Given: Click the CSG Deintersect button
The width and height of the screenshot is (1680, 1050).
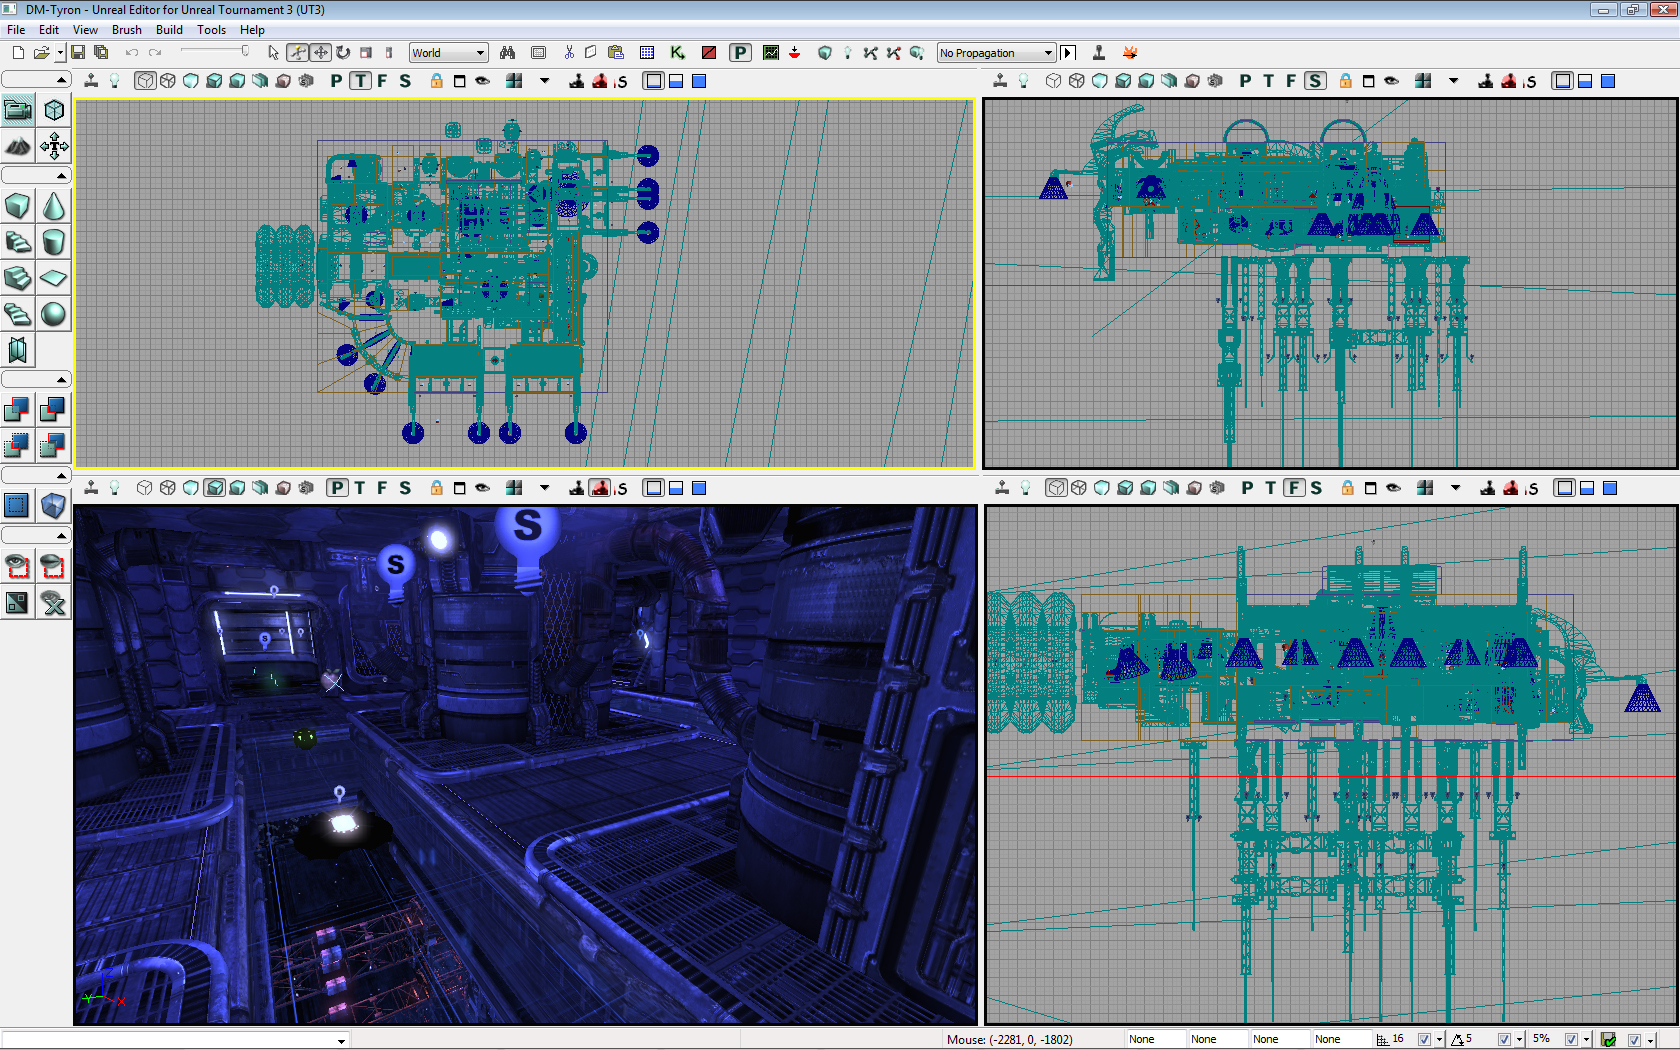Looking at the screenshot, I should pos(54,445).
